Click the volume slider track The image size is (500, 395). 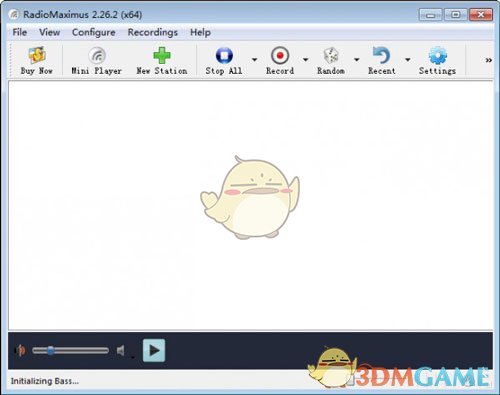pyautogui.click(x=70, y=350)
